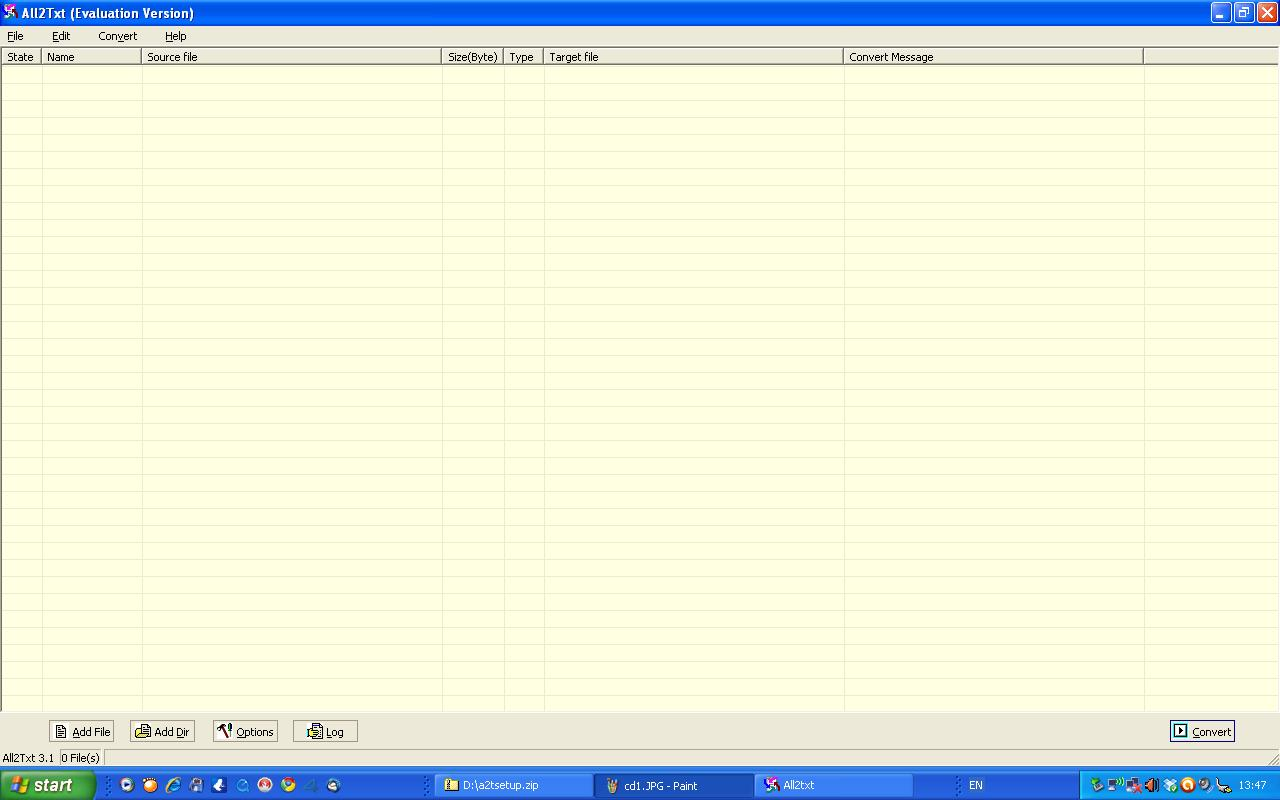
Task: Click the speaker volume tray icon
Action: (1151, 785)
